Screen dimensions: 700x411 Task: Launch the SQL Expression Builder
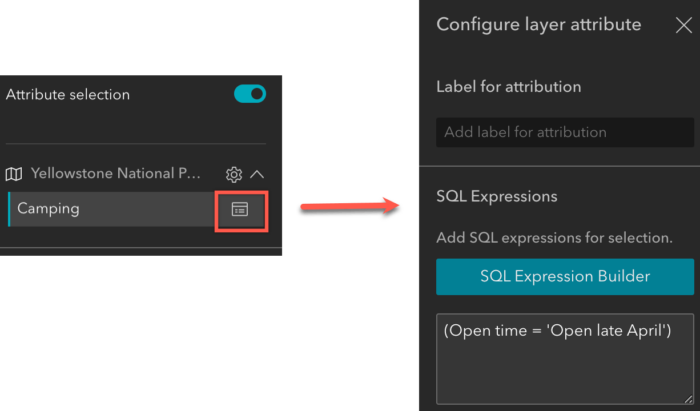tap(564, 276)
